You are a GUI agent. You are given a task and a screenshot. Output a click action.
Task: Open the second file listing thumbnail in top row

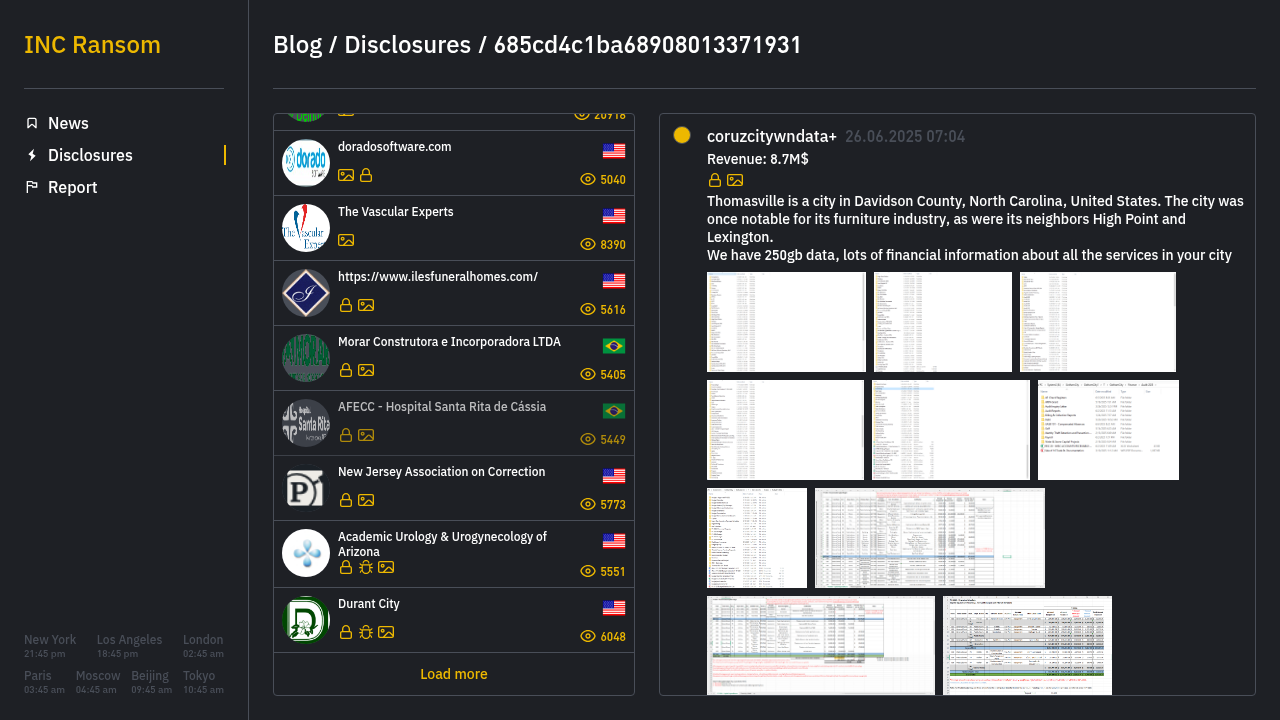(943, 322)
